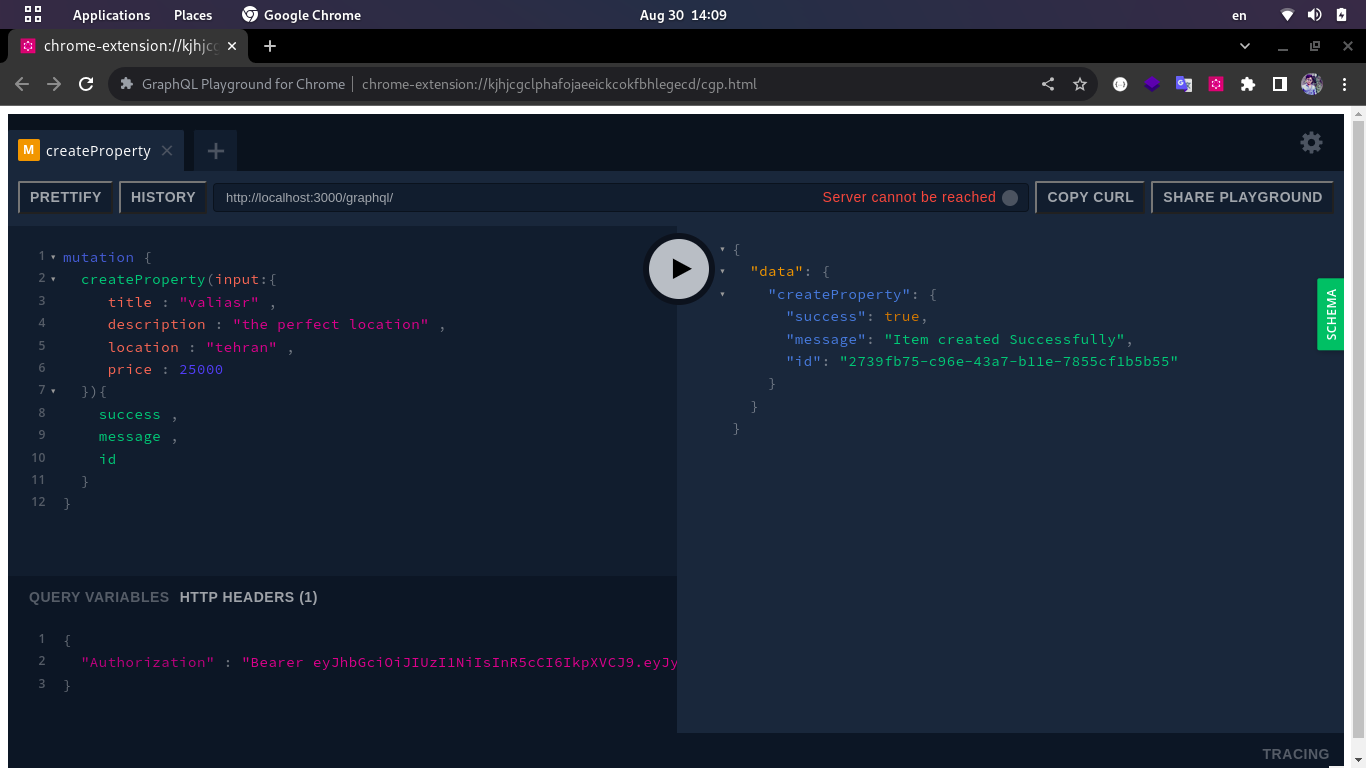Click the "tehran" location value
This screenshot has width=1366, height=768.
pyautogui.click(x=242, y=347)
